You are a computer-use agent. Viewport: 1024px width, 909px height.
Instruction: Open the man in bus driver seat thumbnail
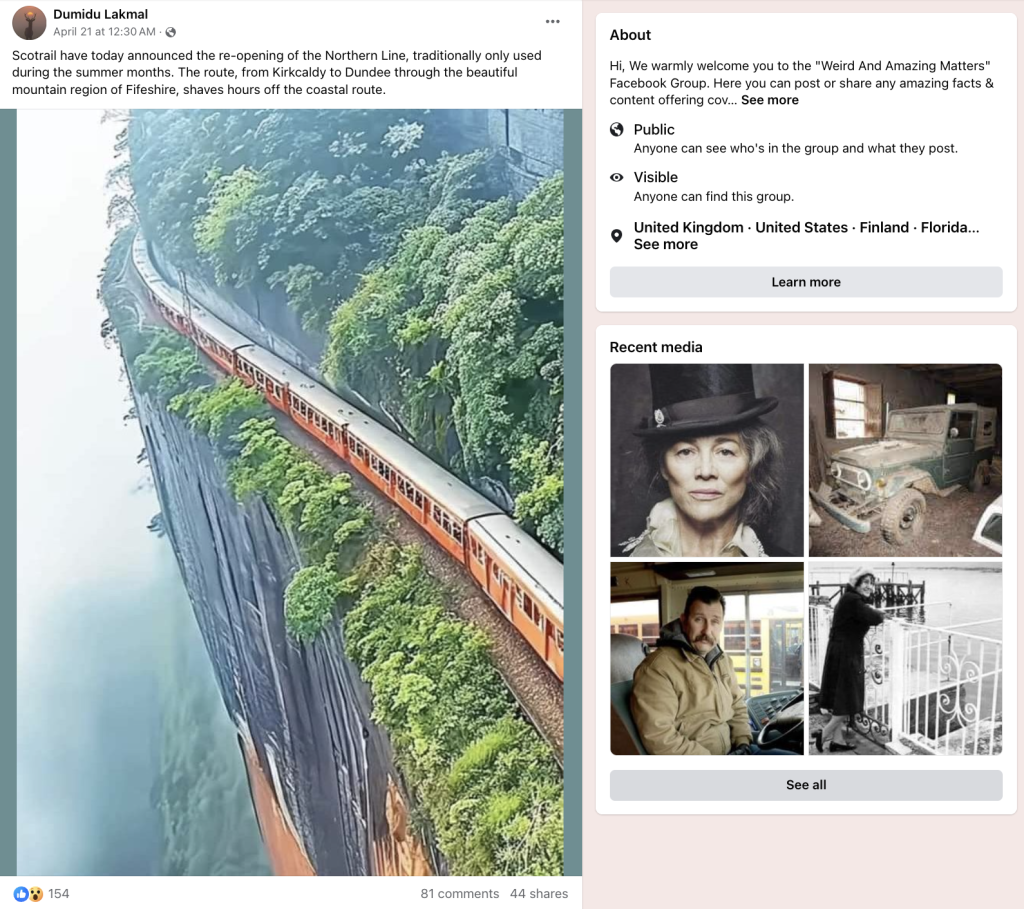707,658
